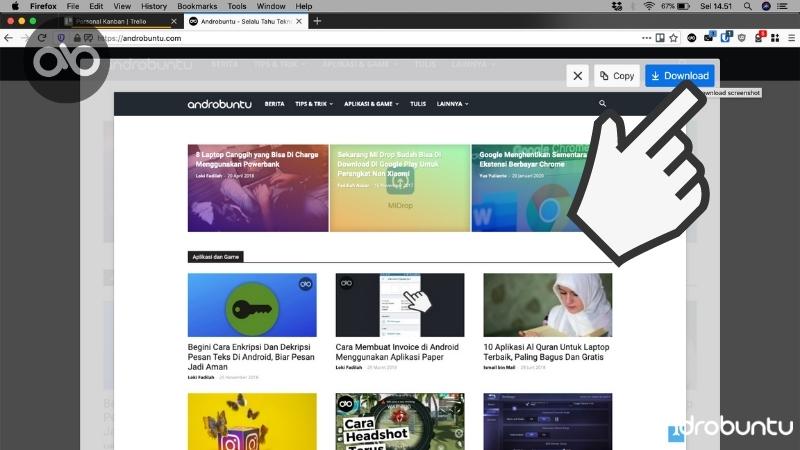The width and height of the screenshot is (800, 450).
Task: Click the round purple menu bar icon
Action: 766,6
